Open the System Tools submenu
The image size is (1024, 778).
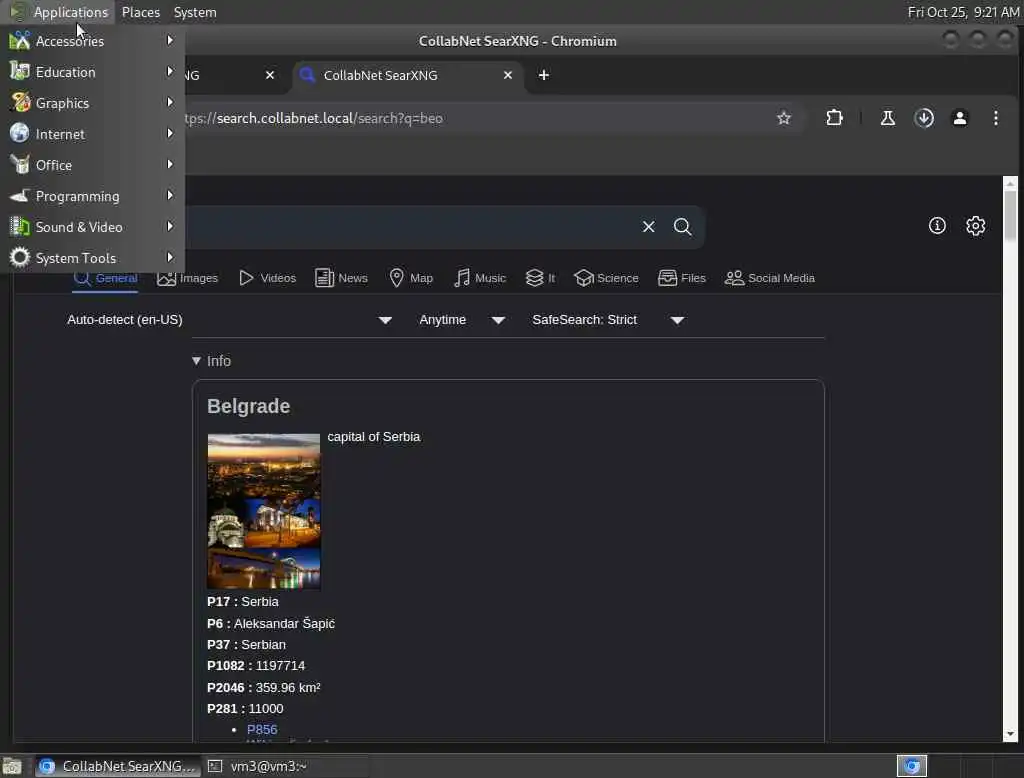click(x=92, y=258)
